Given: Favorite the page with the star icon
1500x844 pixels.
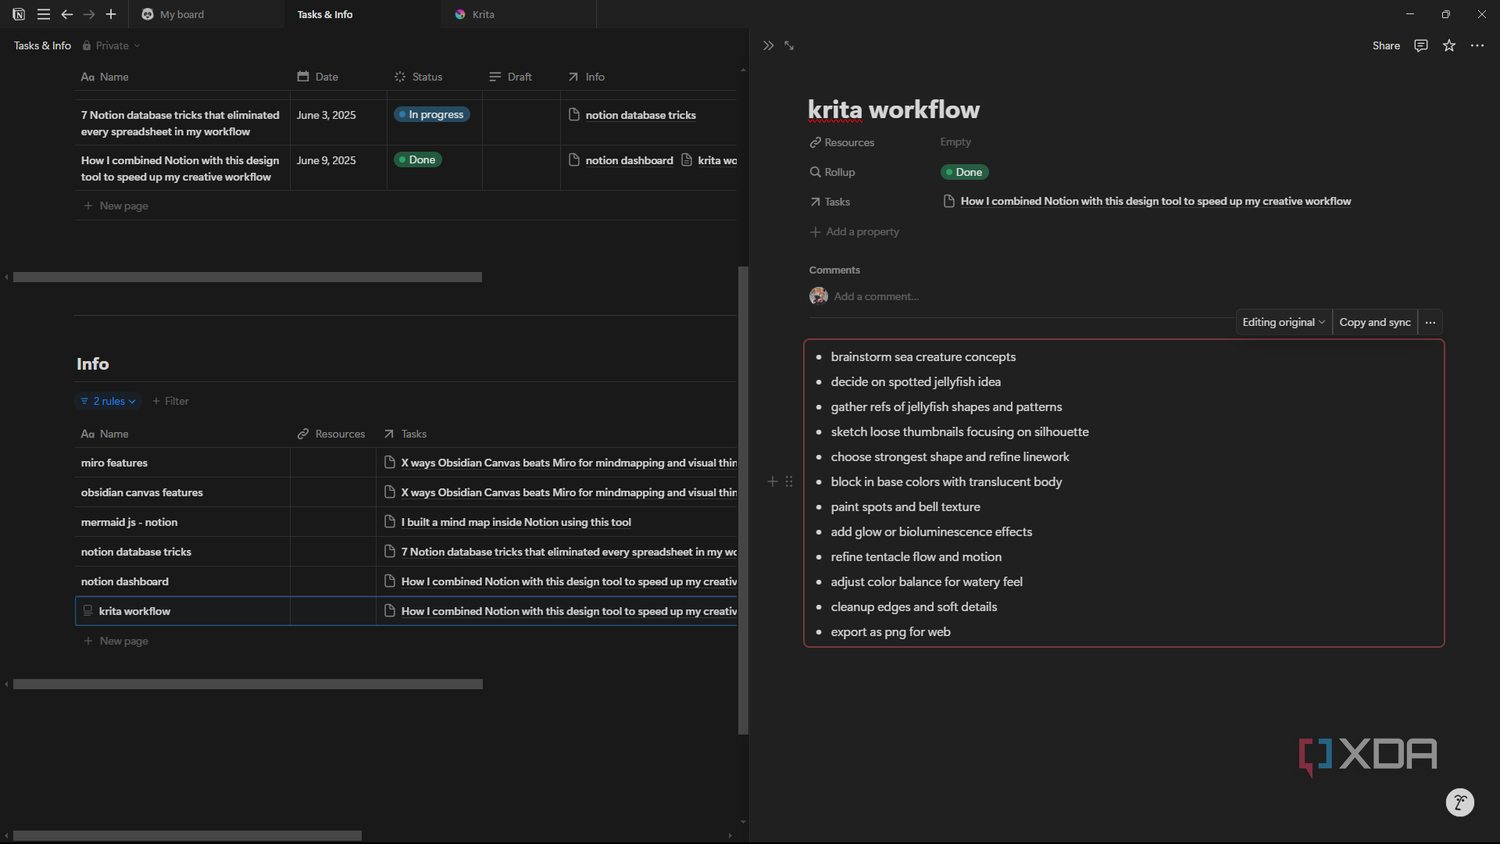Looking at the screenshot, I should (x=1449, y=46).
